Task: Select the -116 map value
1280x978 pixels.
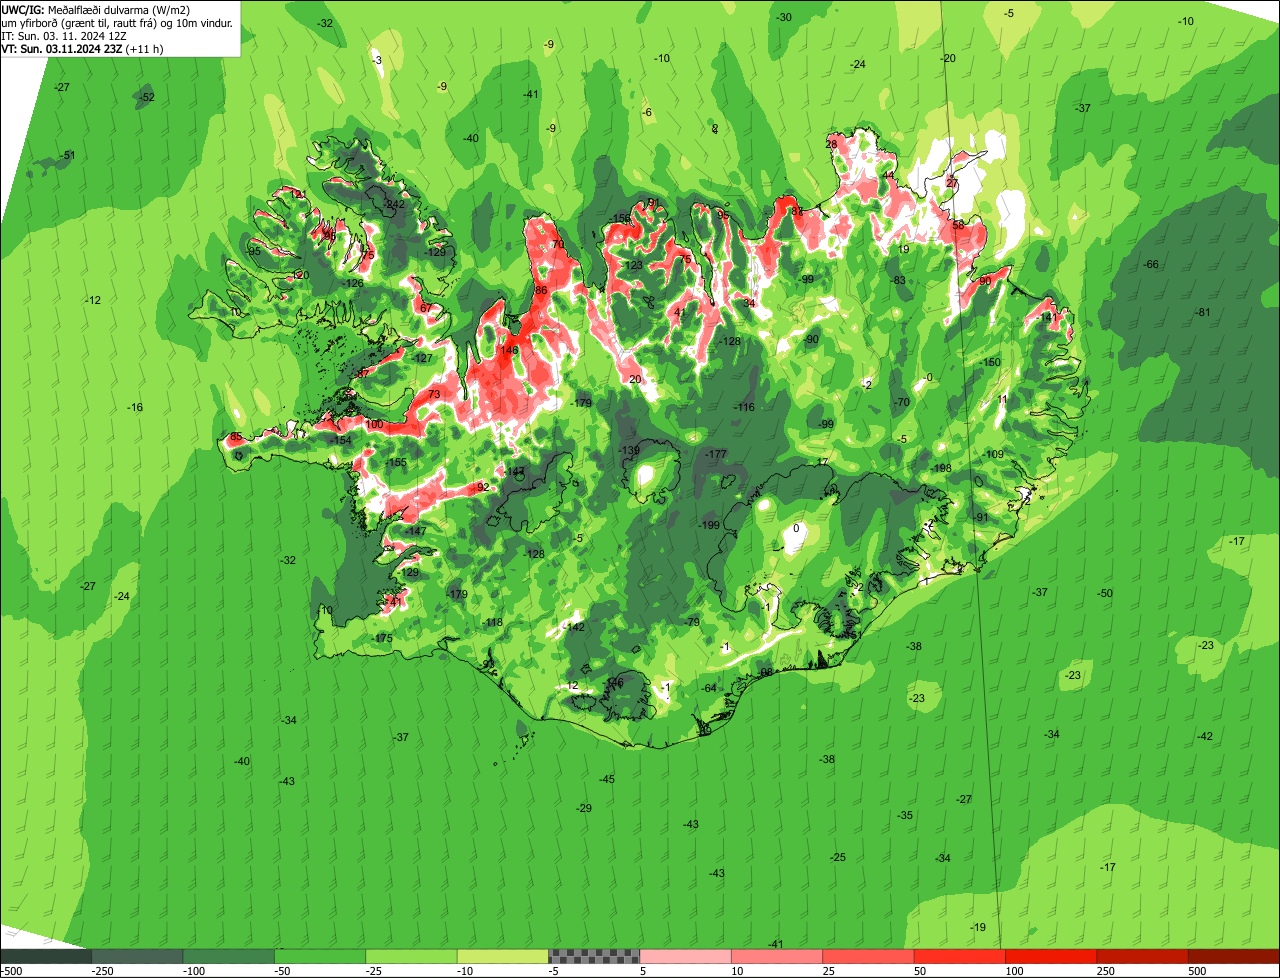Action: pos(744,407)
